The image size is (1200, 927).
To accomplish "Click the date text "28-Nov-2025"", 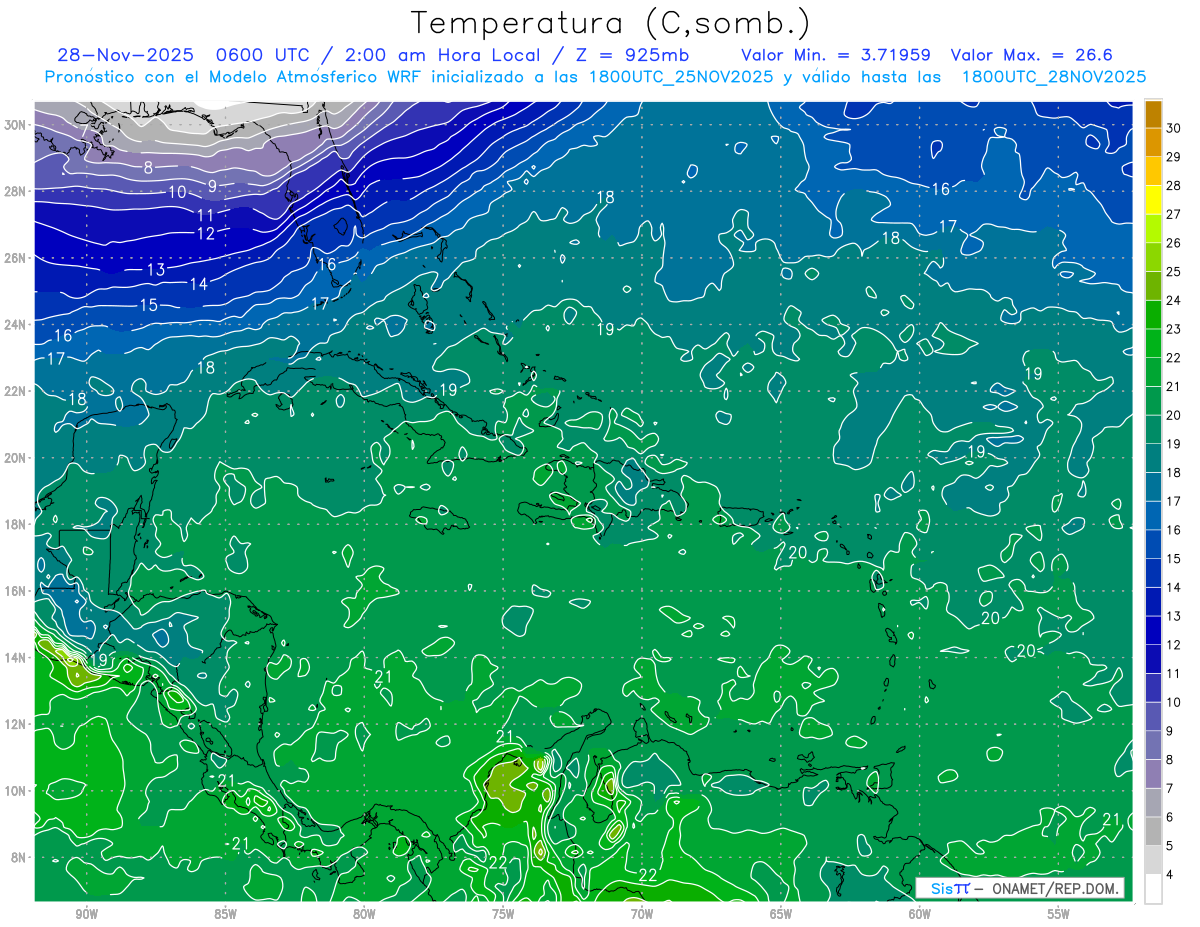I will pos(126,55).
